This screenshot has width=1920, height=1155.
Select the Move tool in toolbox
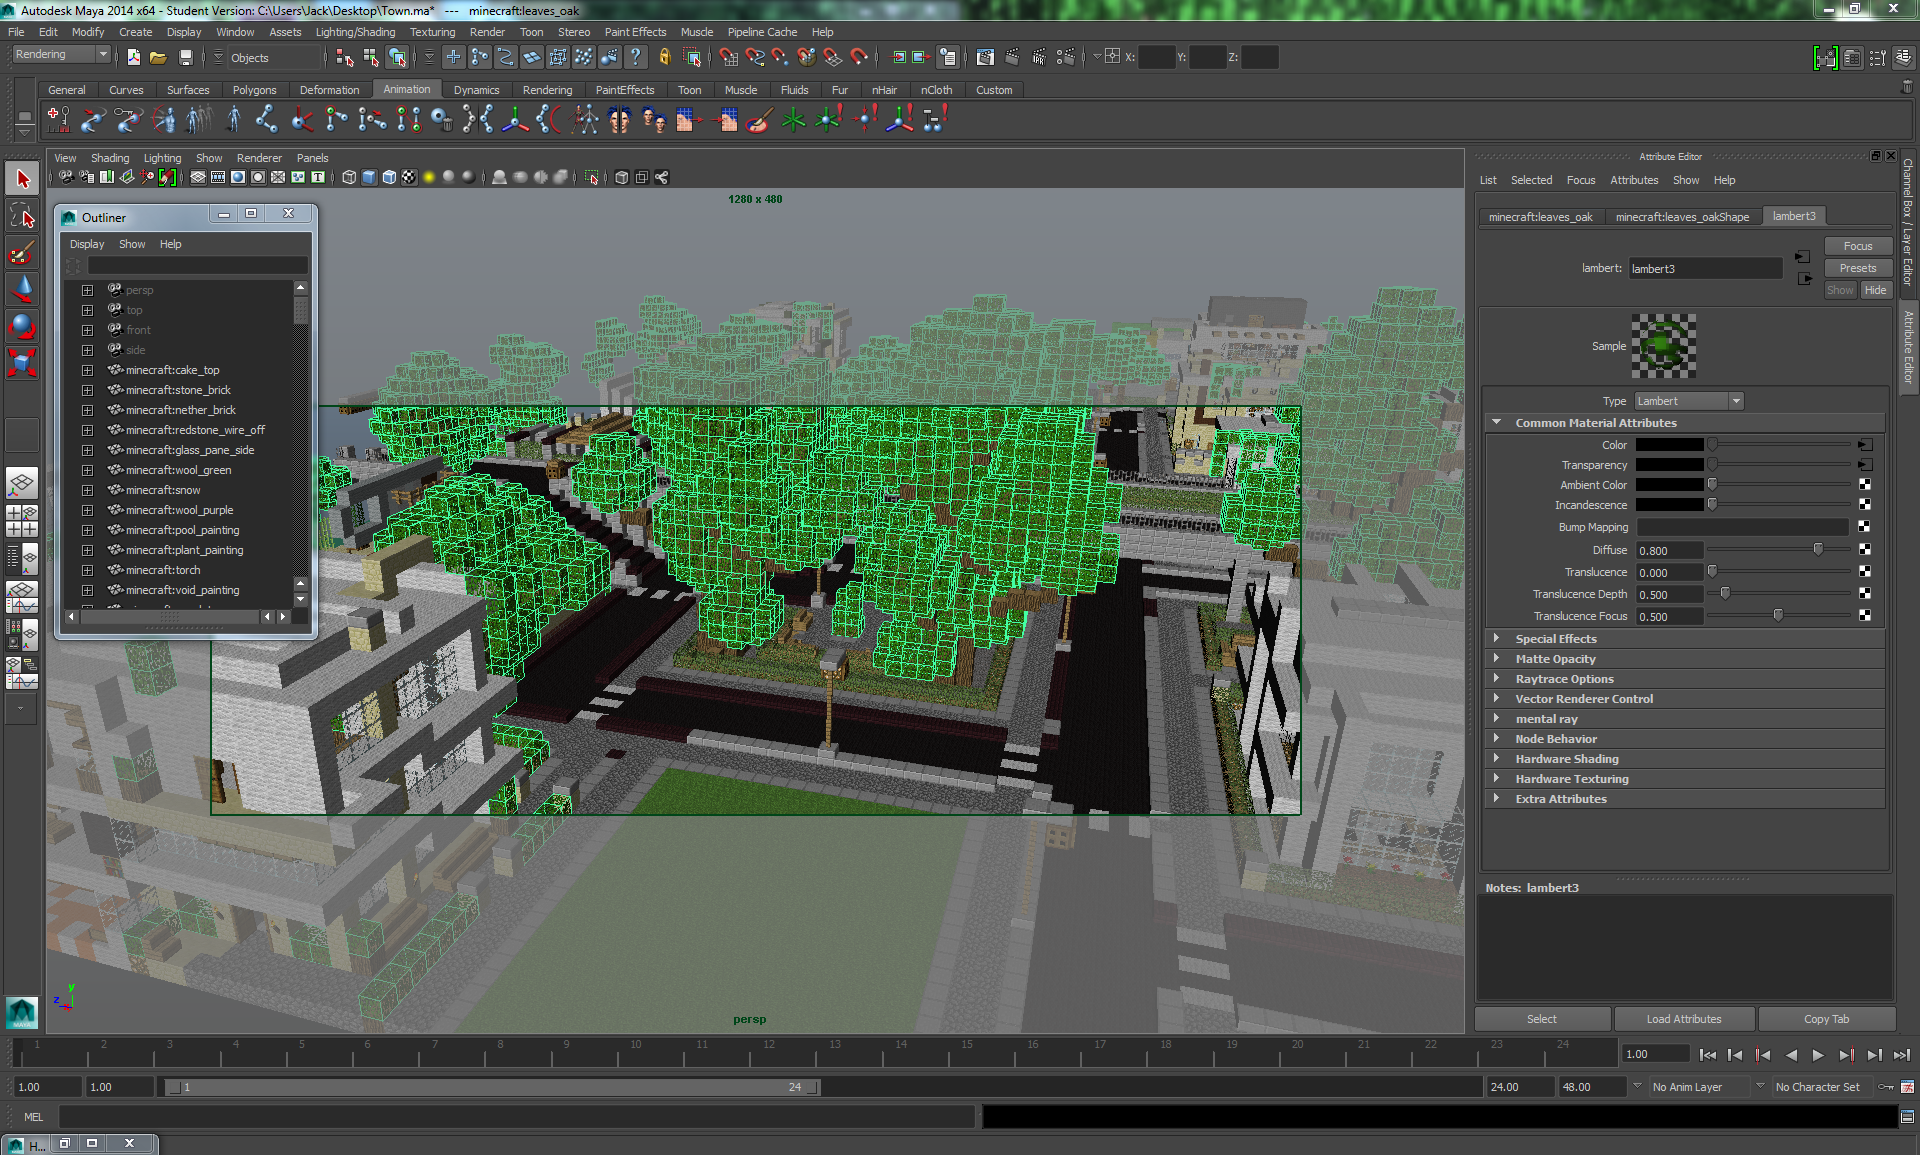pos(22,289)
